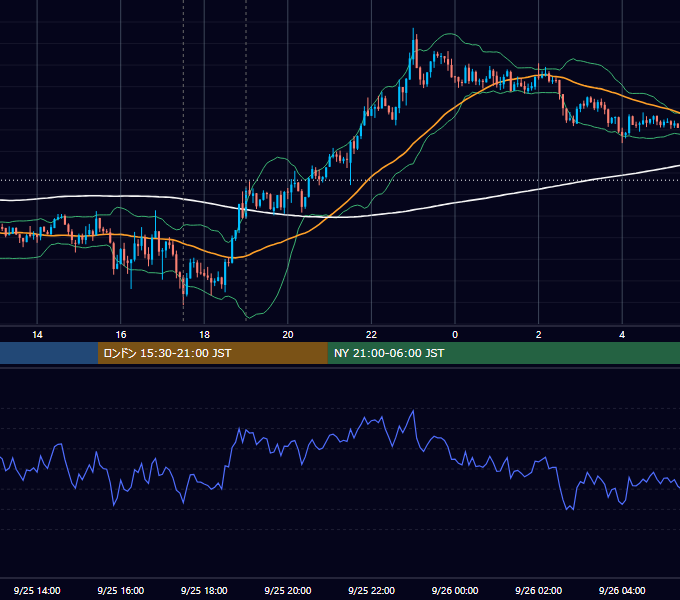Click the 9/25 16:00 time label

(x=121, y=590)
